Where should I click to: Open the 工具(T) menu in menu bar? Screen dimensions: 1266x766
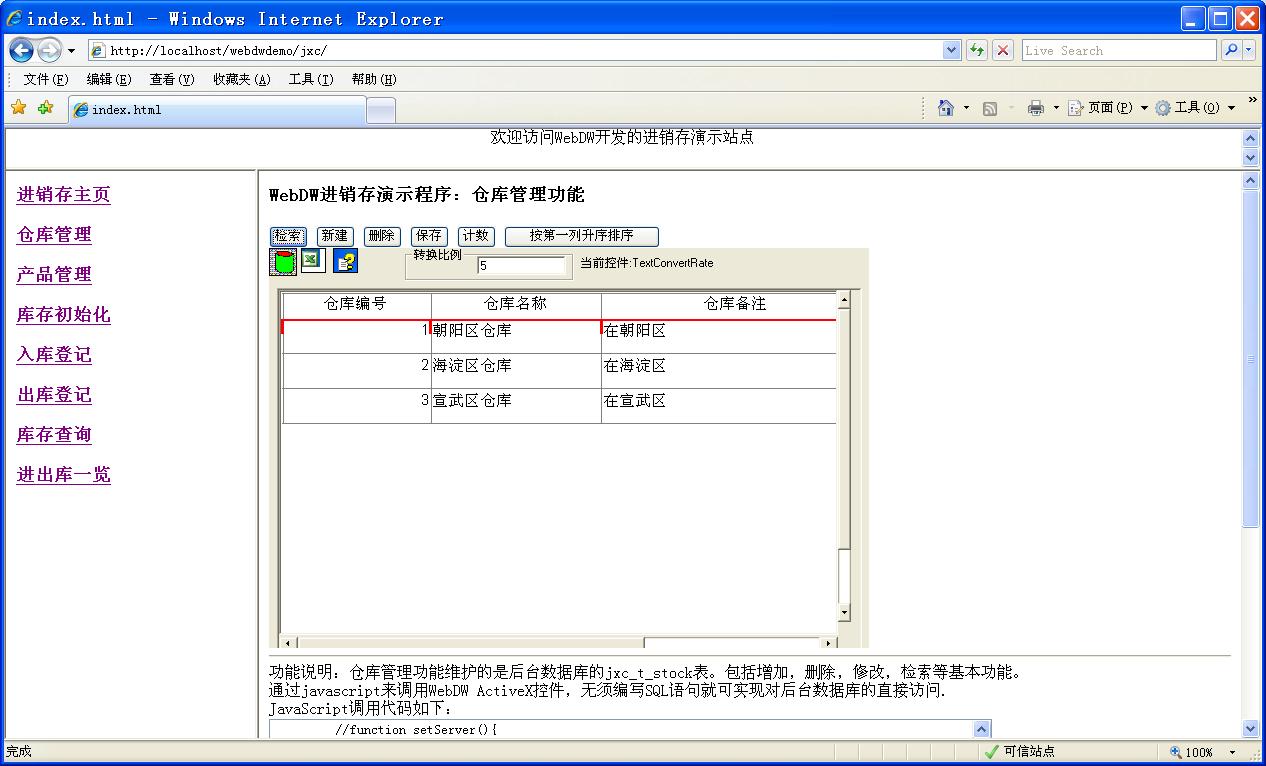click(311, 79)
